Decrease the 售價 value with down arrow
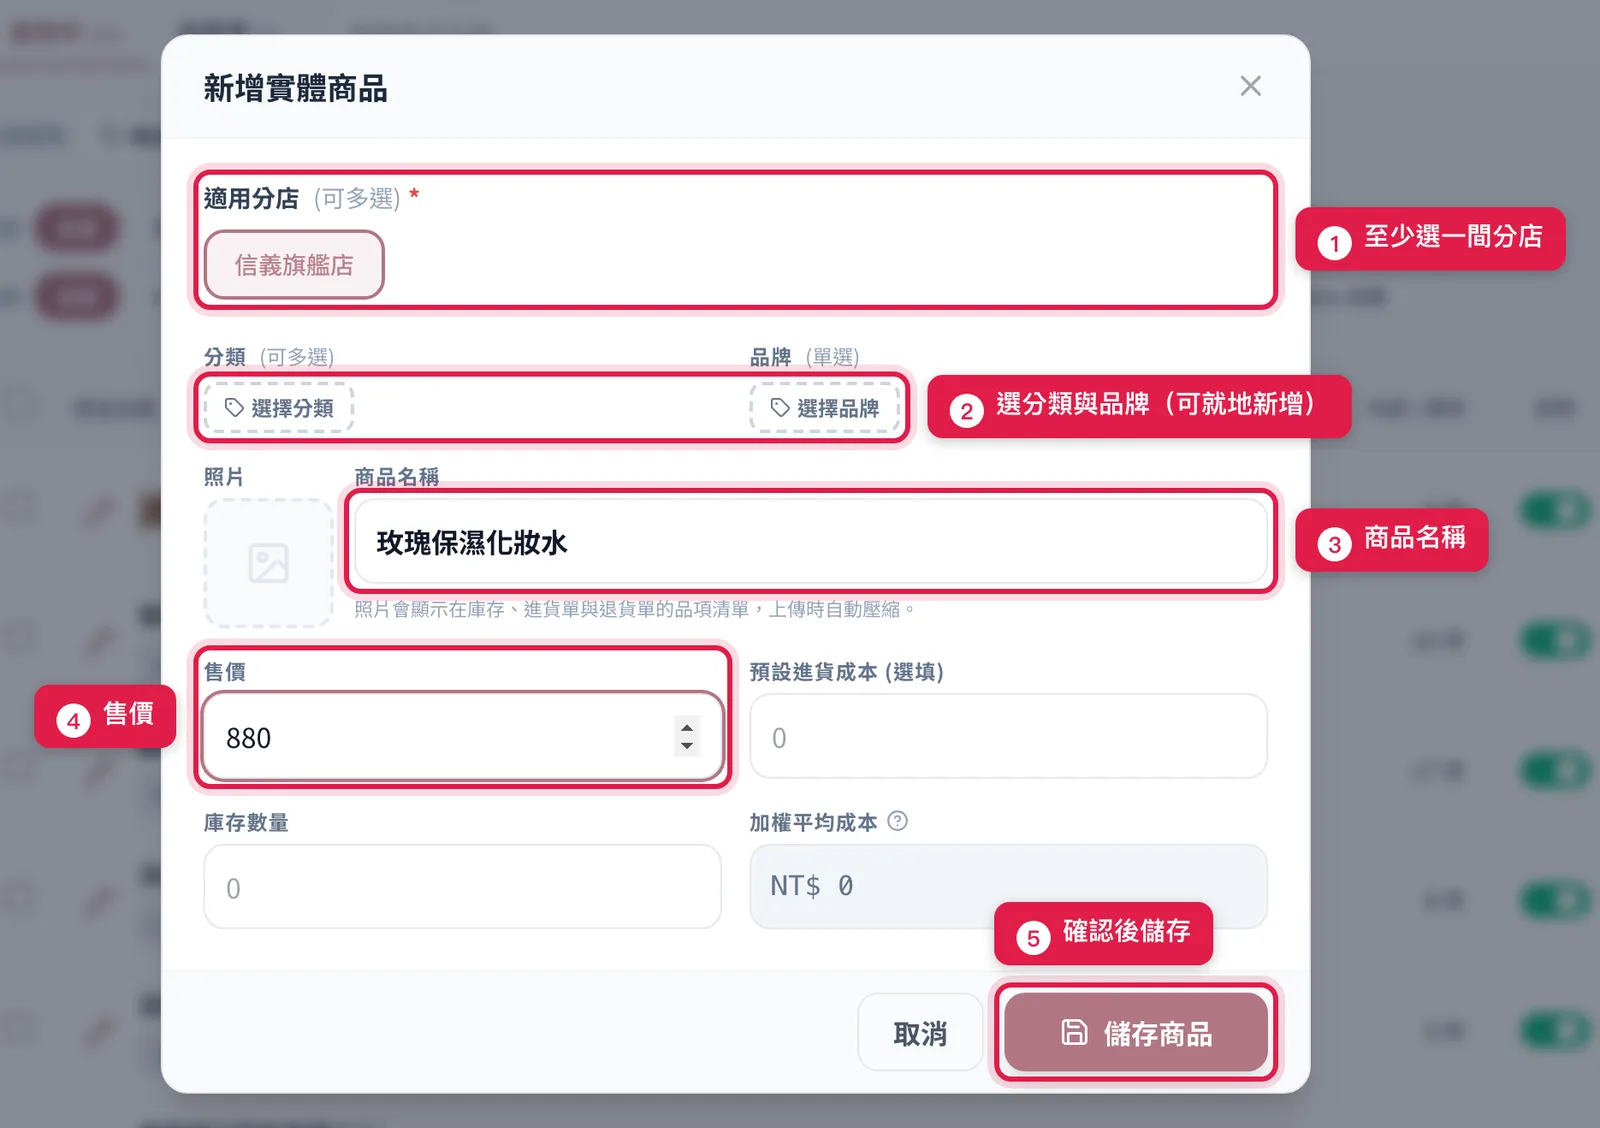The height and width of the screenshot is (1128, 1600). click(x=687, y=746)
